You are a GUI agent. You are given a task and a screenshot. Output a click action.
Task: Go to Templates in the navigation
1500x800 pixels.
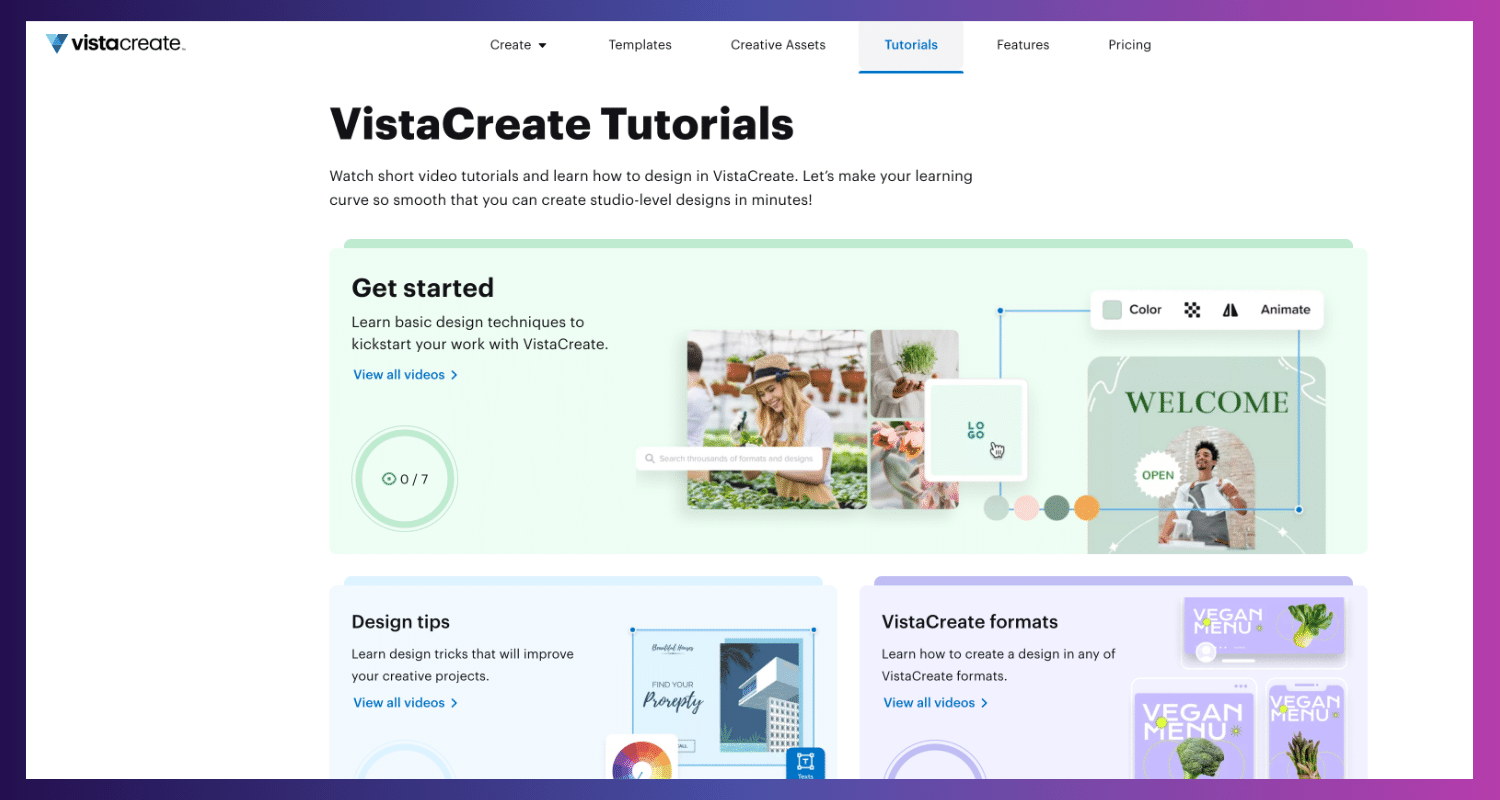click(640, 45)
